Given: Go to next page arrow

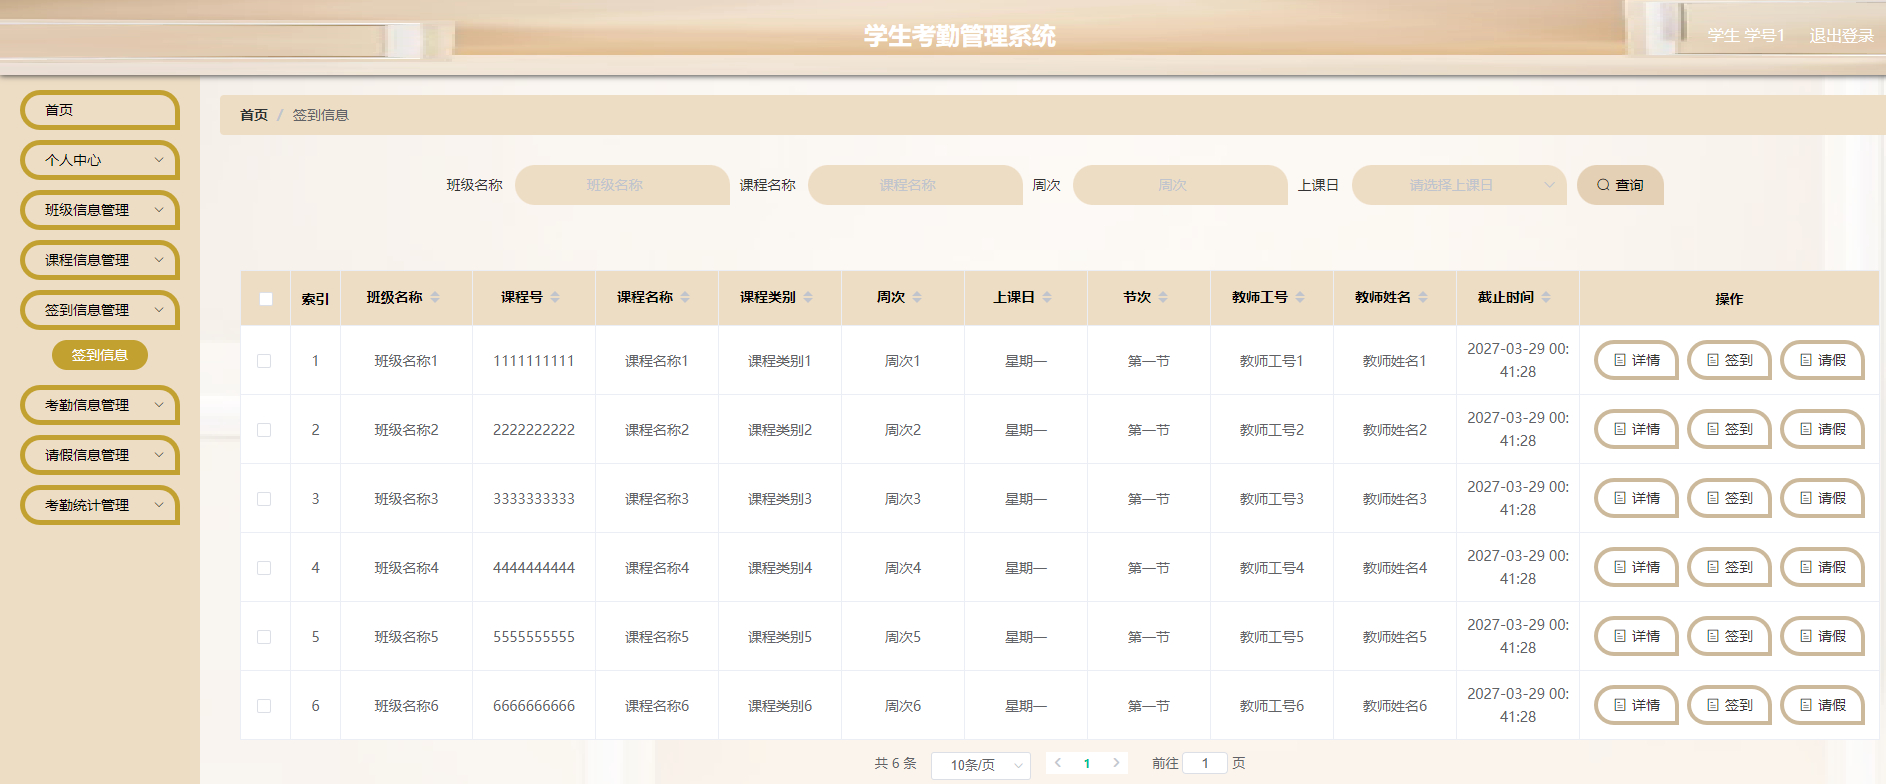Looking at the screenshot, I should (x=1116, y=763).
